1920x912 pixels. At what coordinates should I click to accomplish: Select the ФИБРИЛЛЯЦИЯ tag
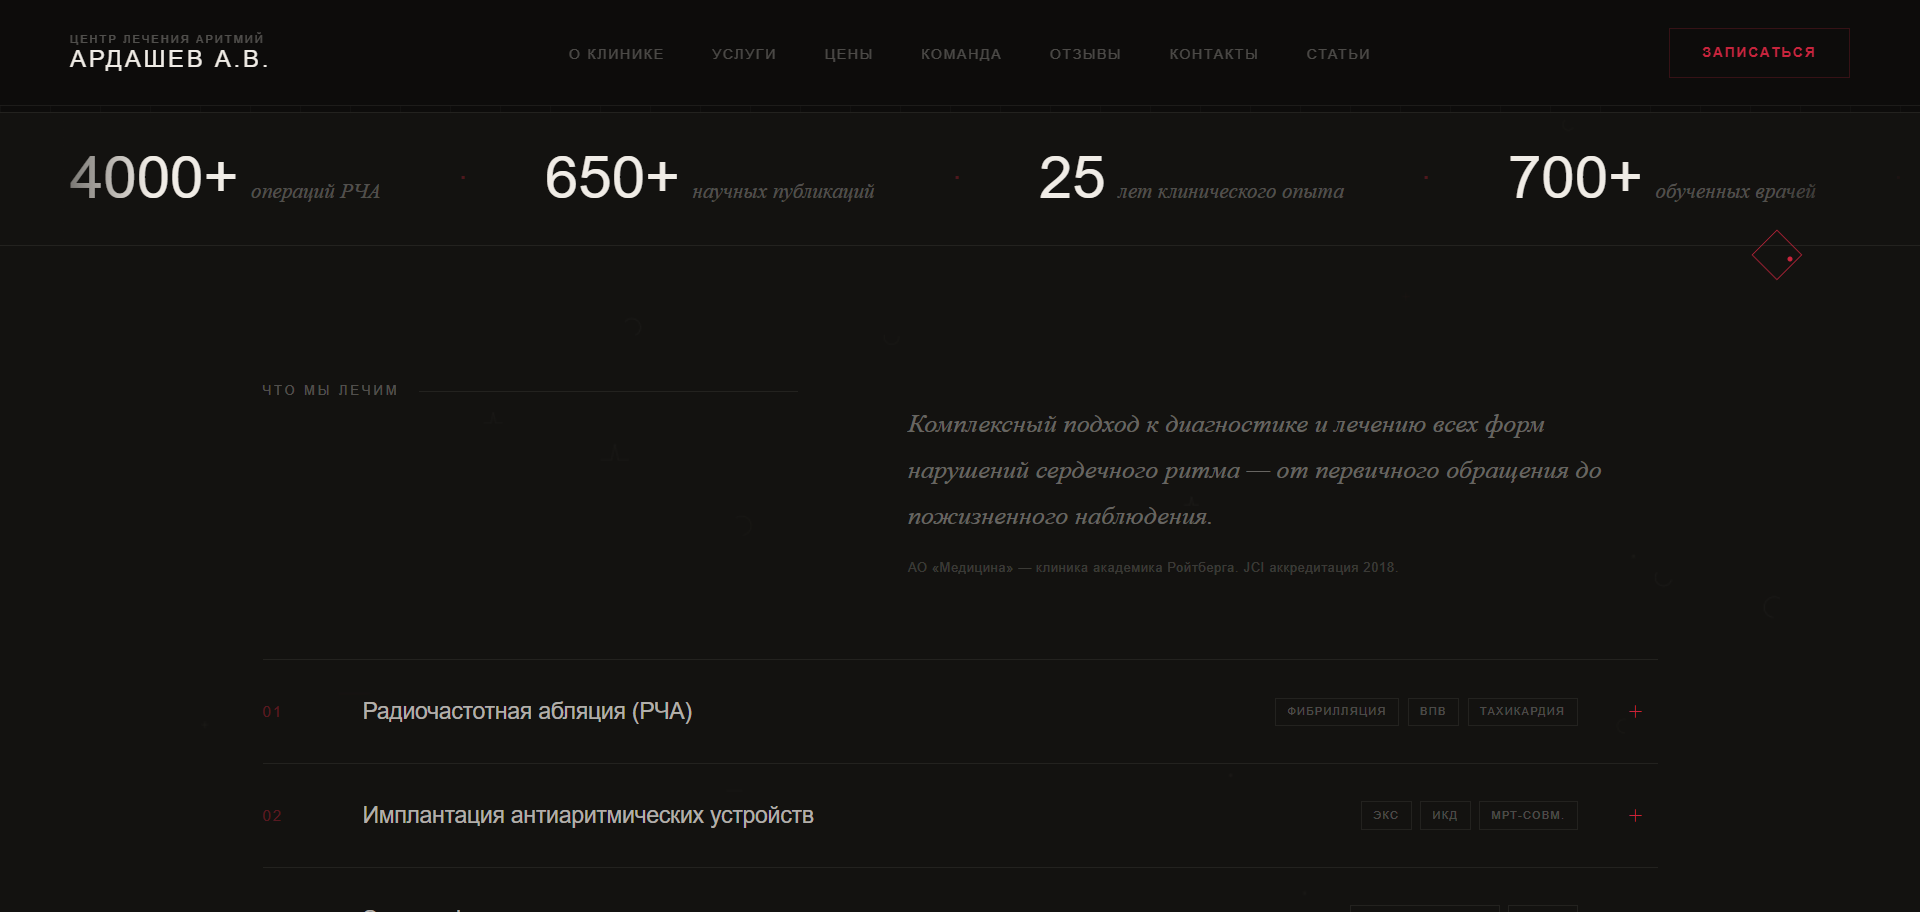1336,712
